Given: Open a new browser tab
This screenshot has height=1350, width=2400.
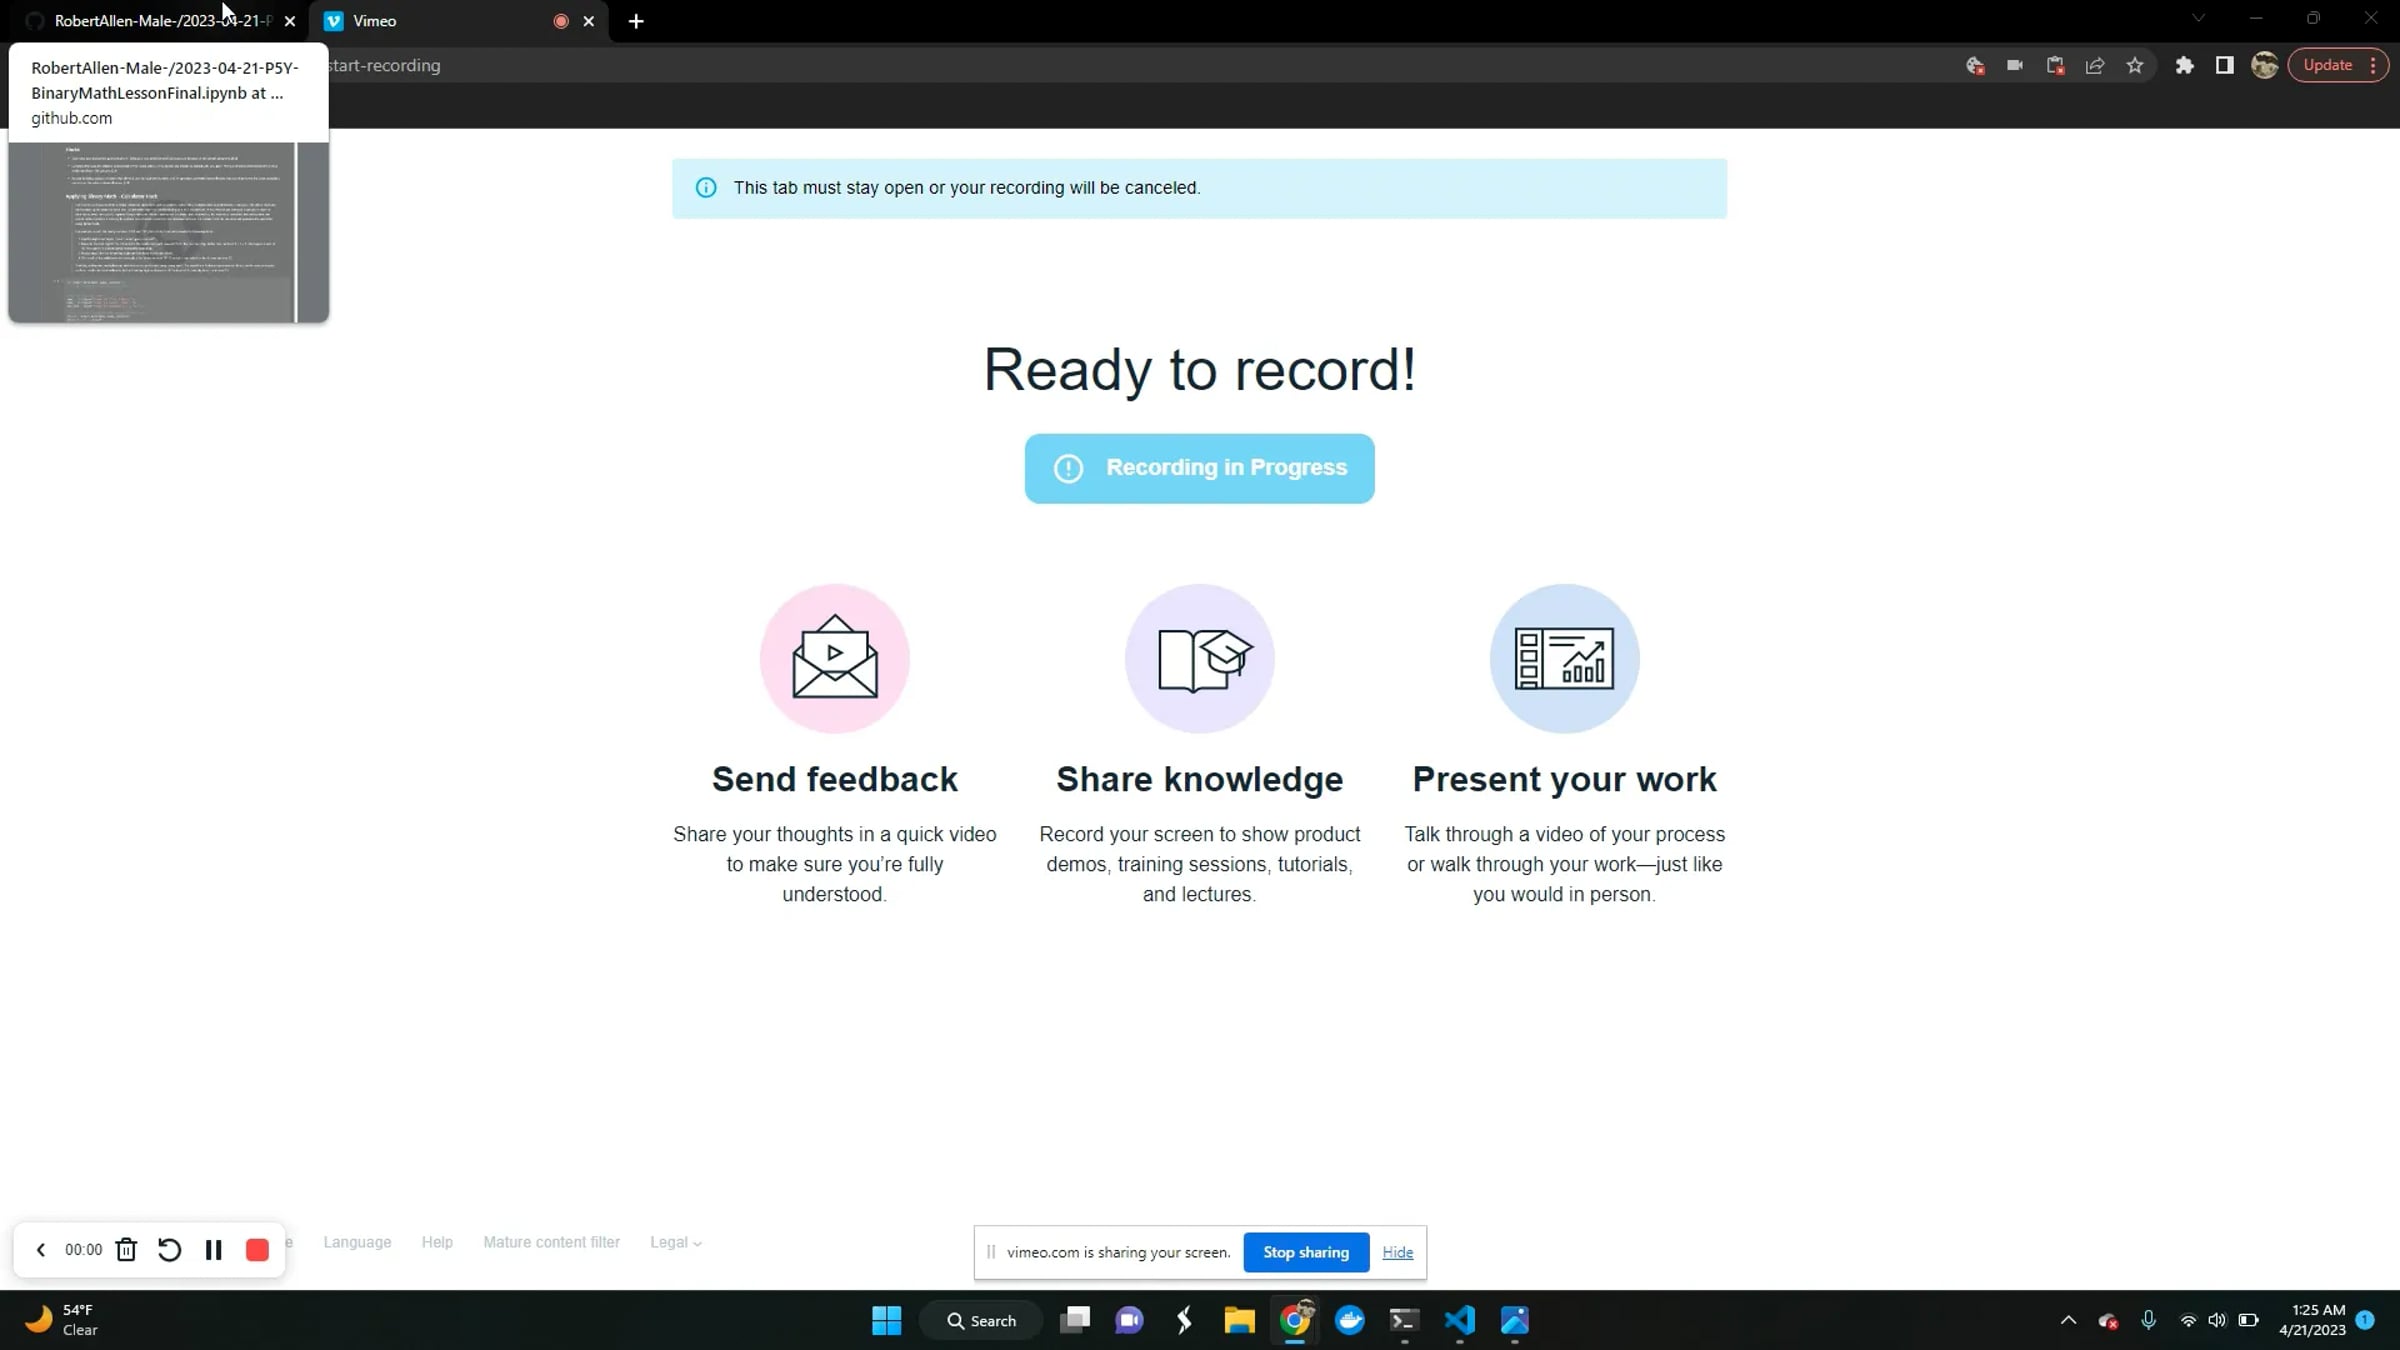Looking at the screenshot, I should (x=636, y=21).
